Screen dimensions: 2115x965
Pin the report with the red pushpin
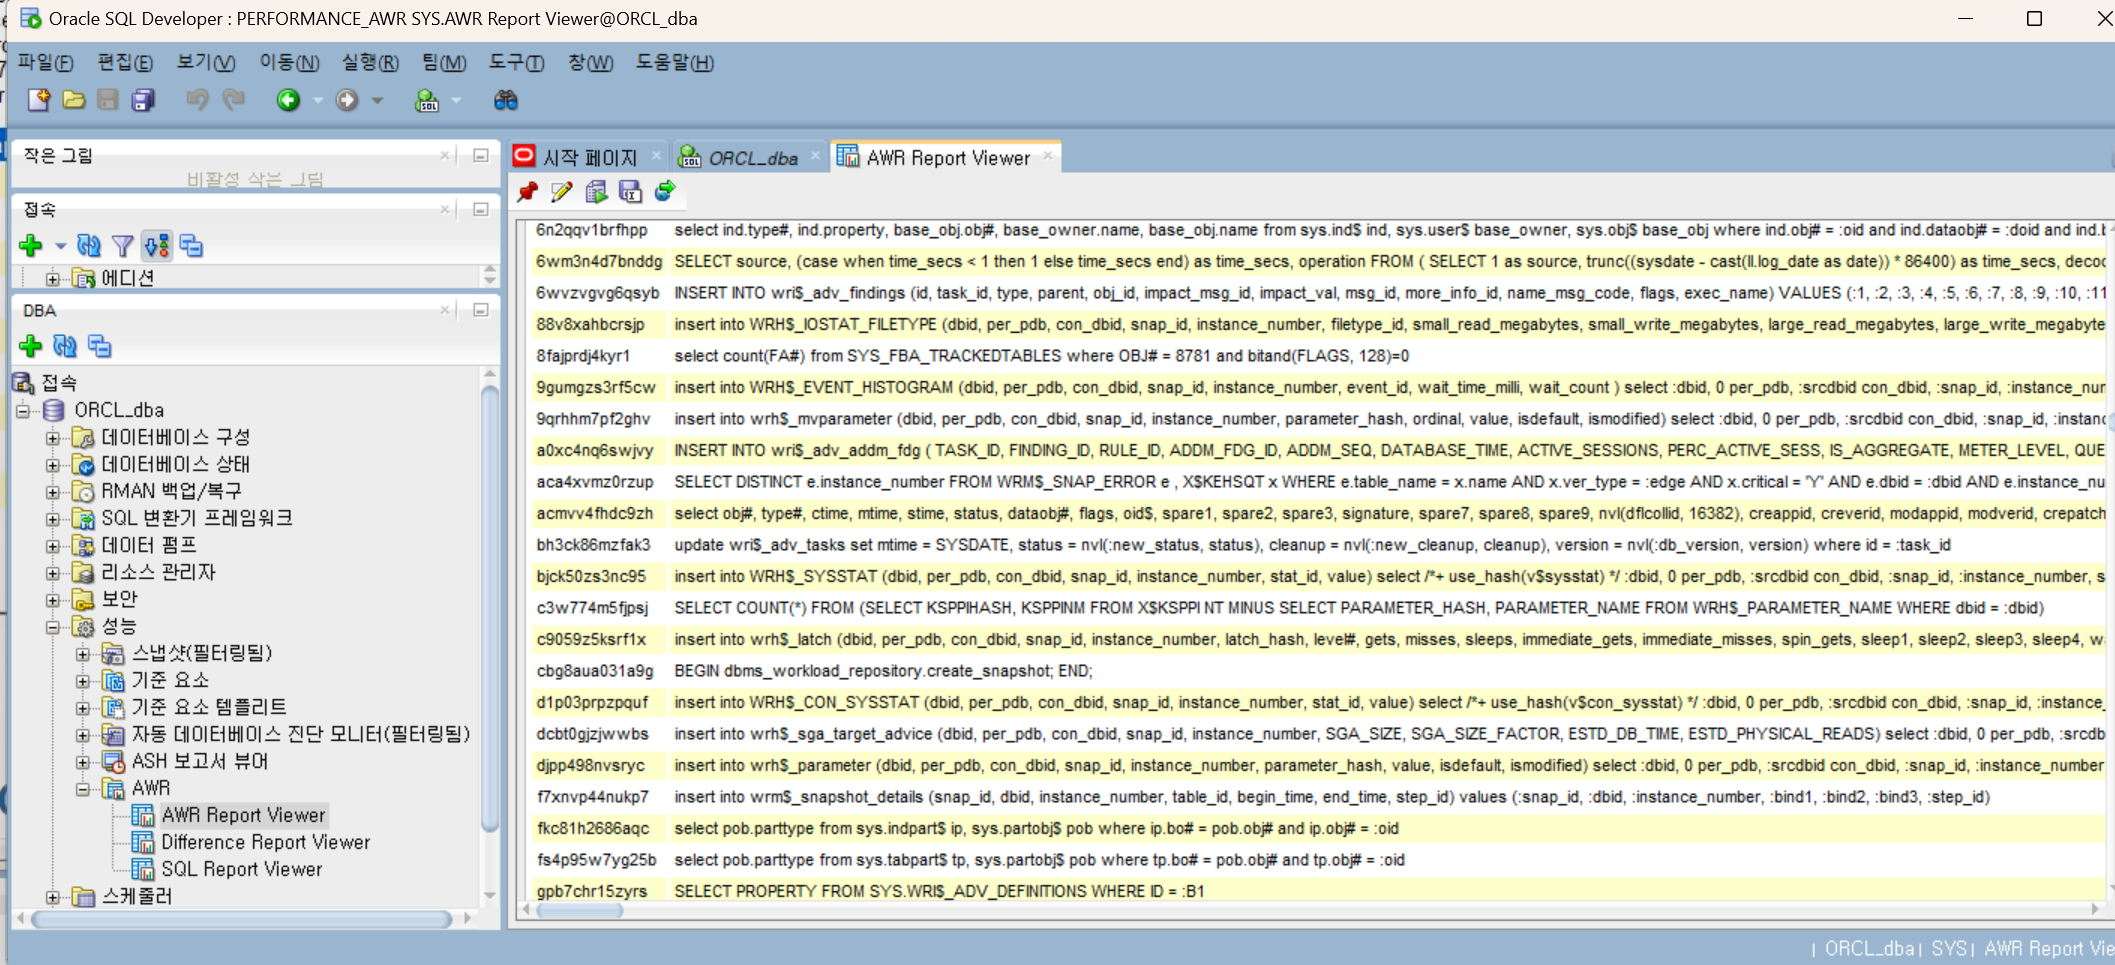coord(527,191)
